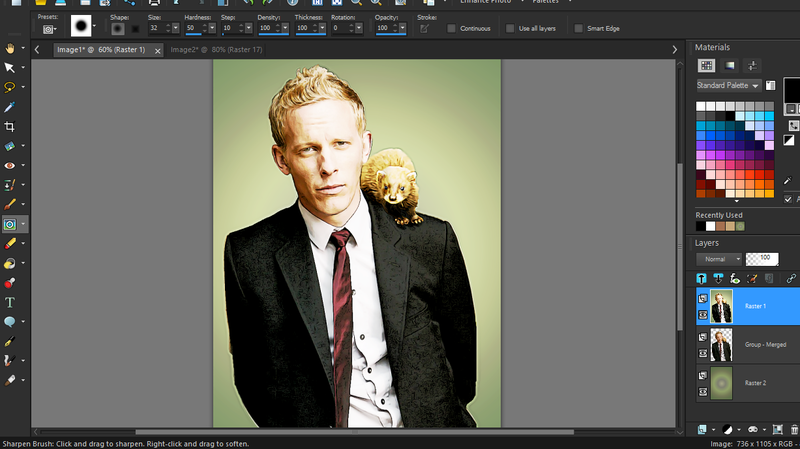Select the Warp Brush tool
Screen dimensions: 800x449
(10, 361)
